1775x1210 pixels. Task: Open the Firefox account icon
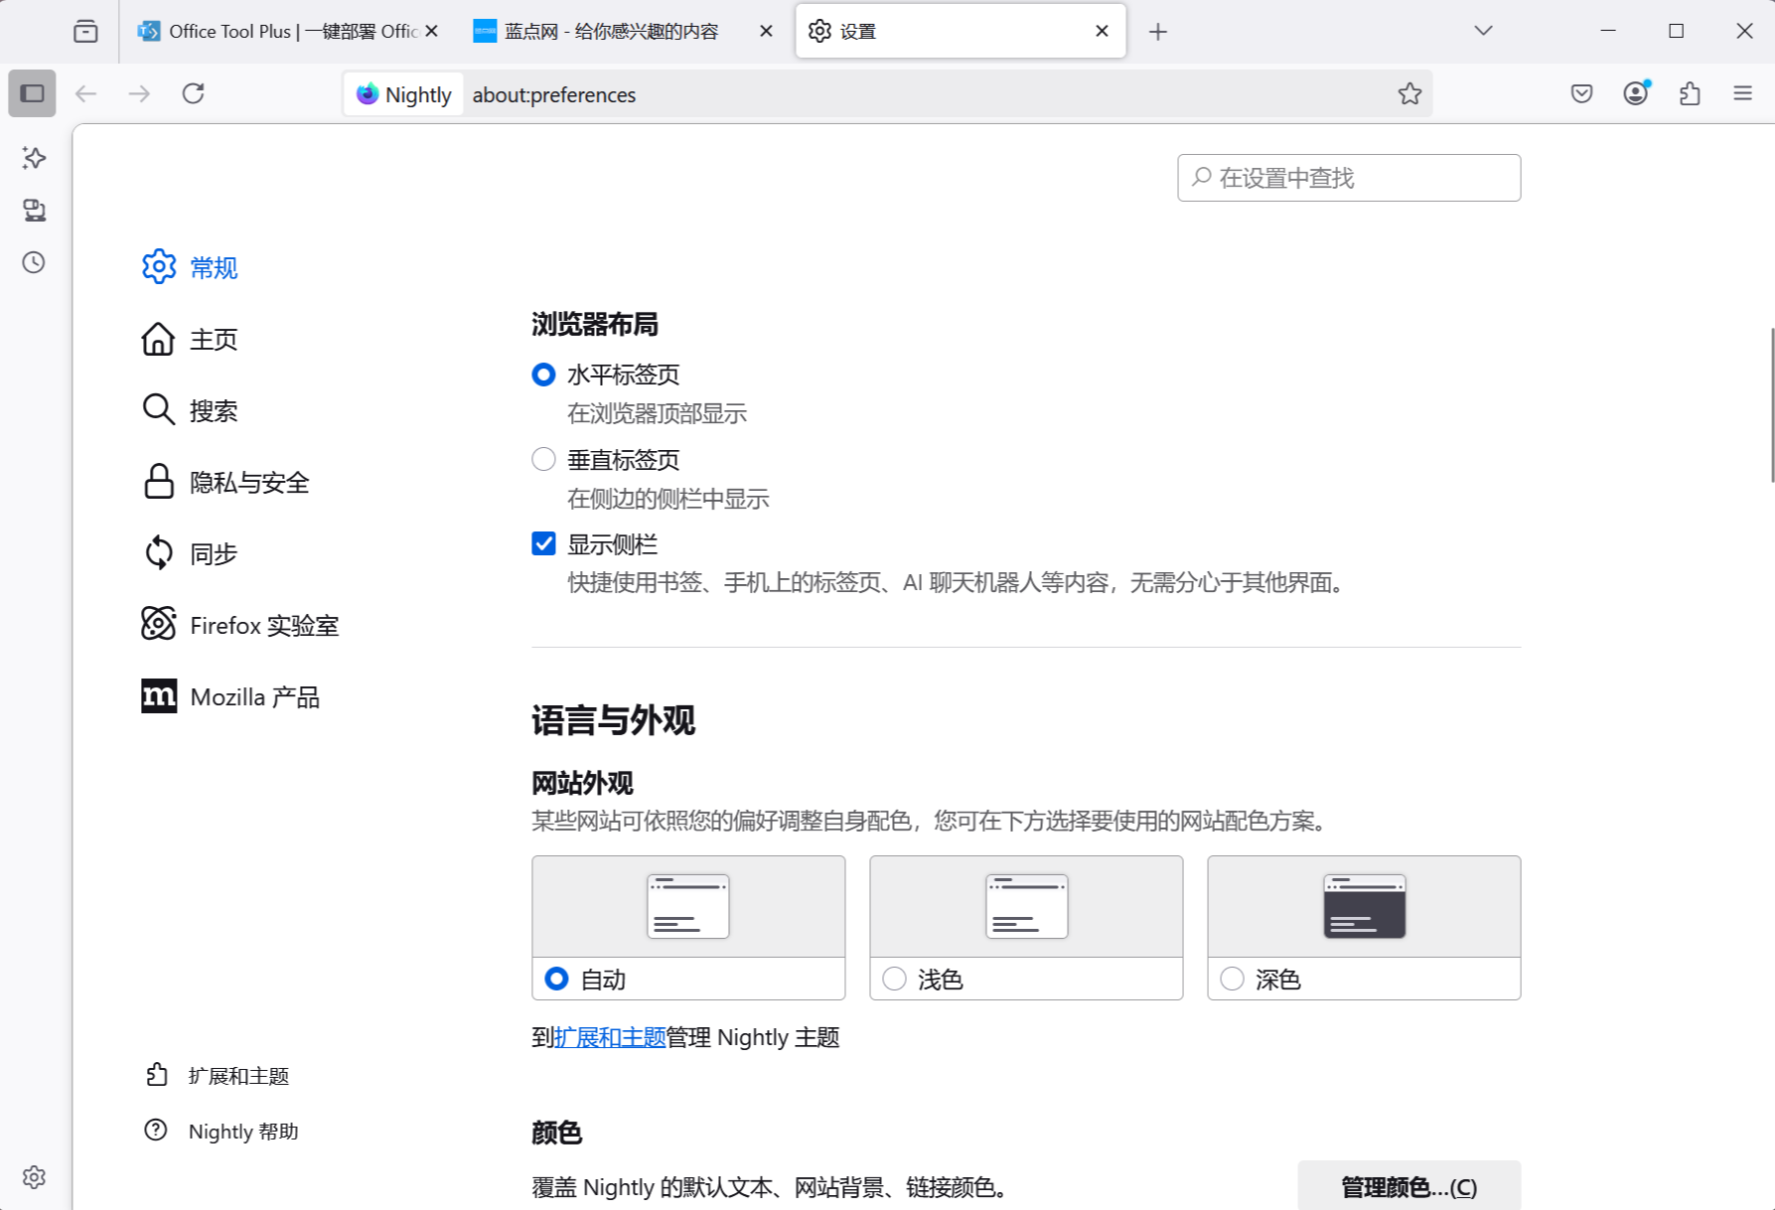[x=1635, y=94]
